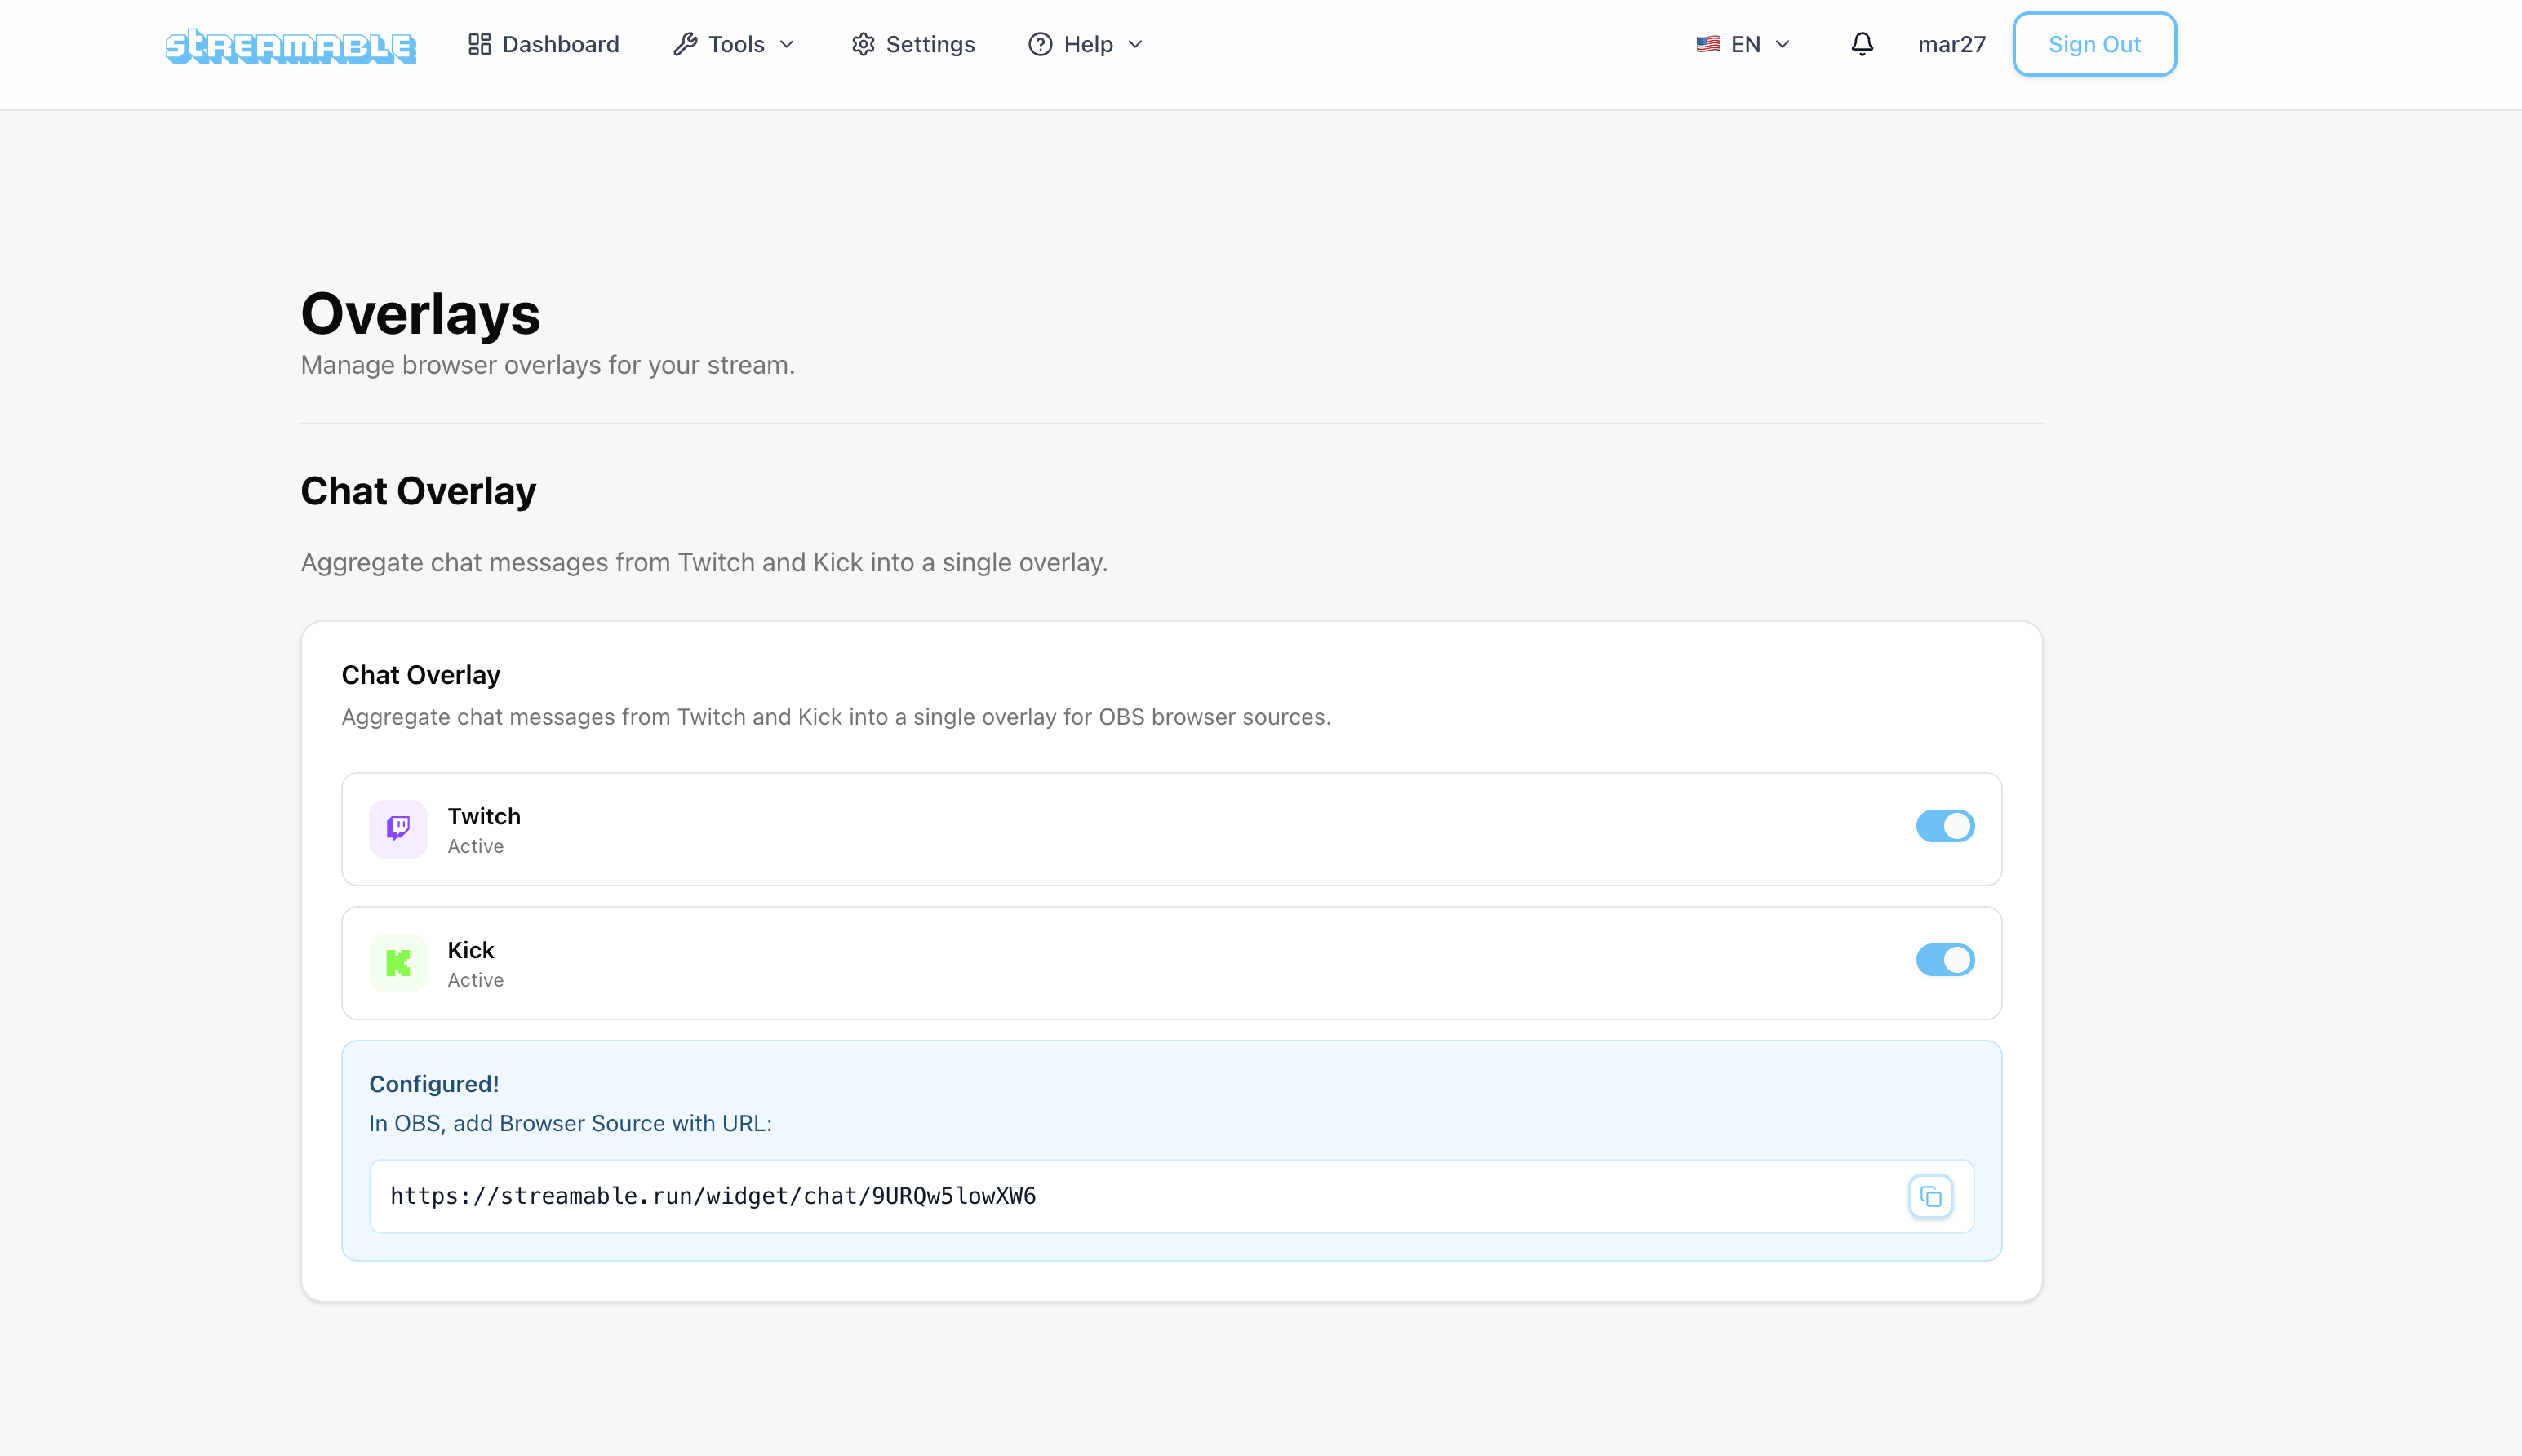Disable the Twitch chat toggle
Image resolution: width=2522 pixels, height=1456 pixels.
(x=1944, y=826)
